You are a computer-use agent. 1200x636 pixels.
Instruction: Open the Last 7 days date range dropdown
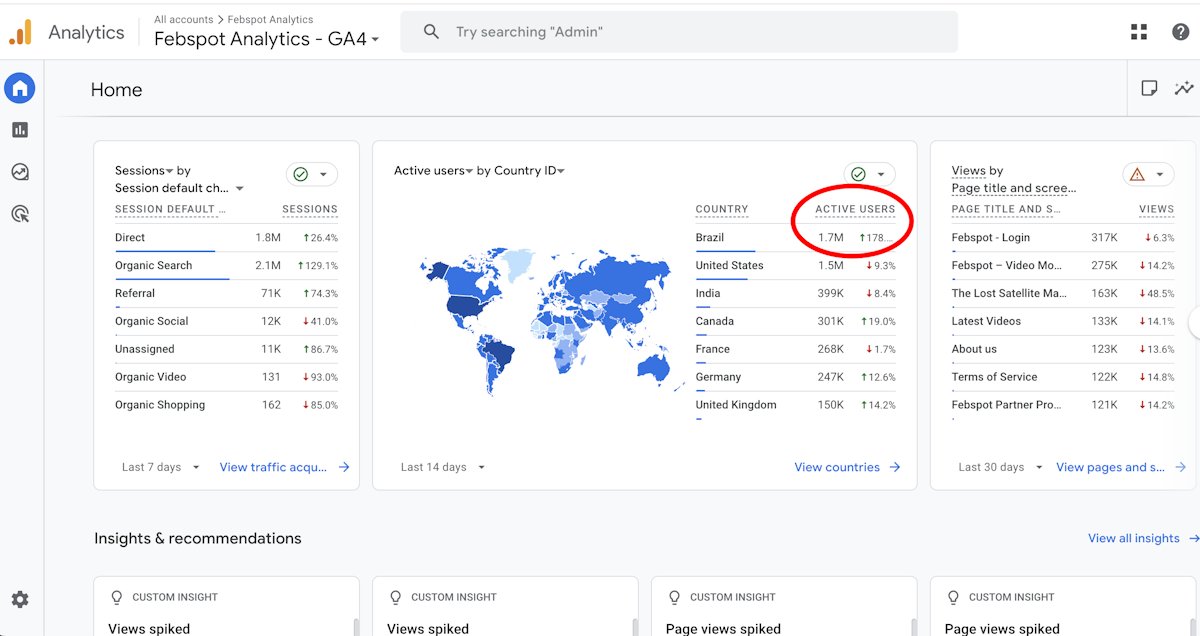158,467
